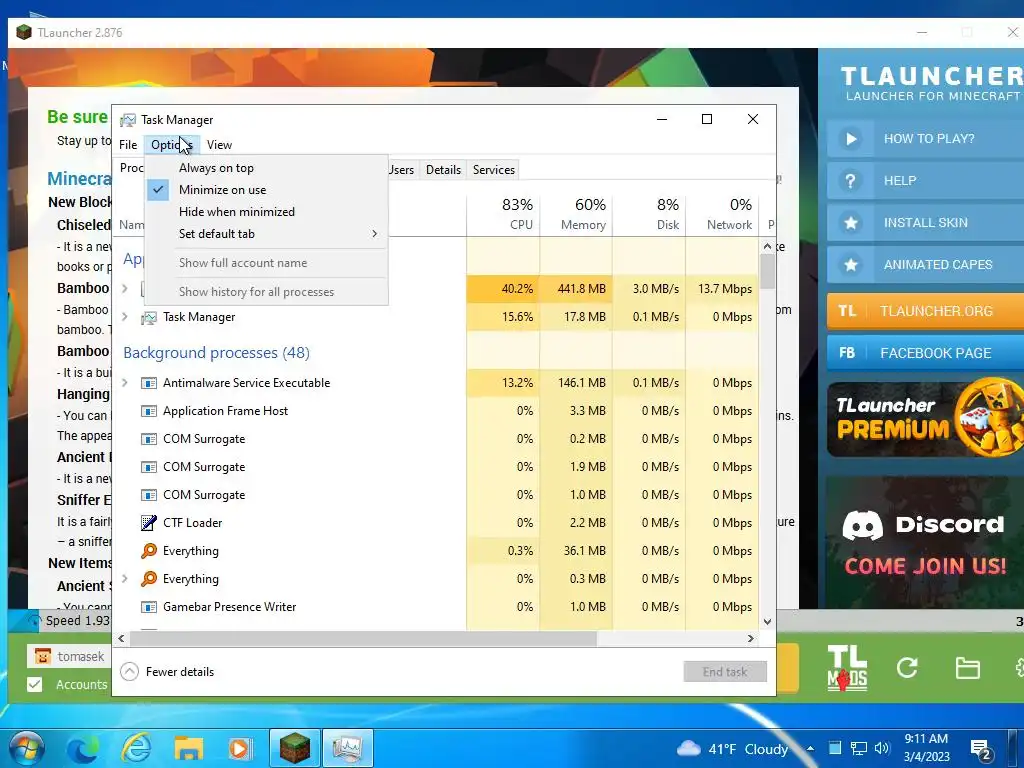Open the media player taskbar icon
The width and height of the screenshot is (1024, 768).
click(240, 749)
